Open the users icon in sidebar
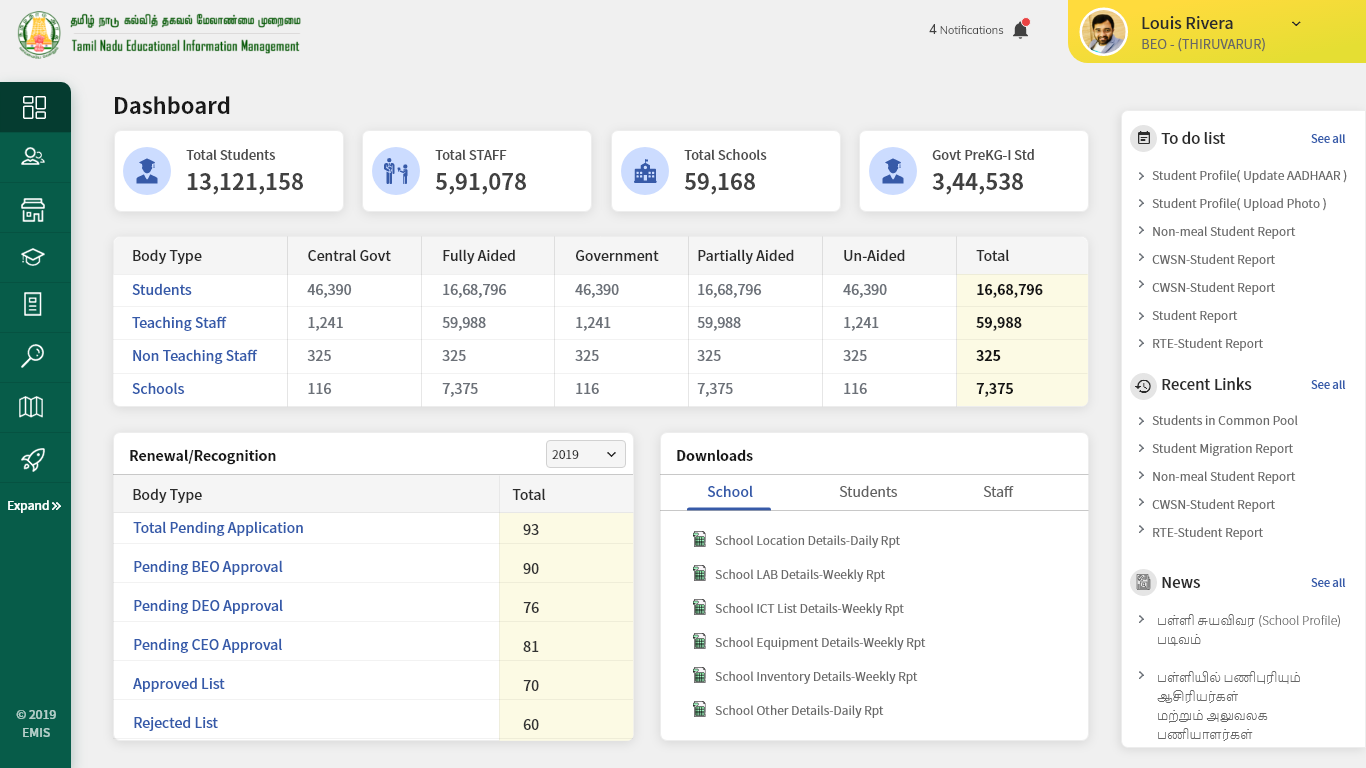Image resolution: width=1366 pixels, height=768 pixels. click(33, 157)
